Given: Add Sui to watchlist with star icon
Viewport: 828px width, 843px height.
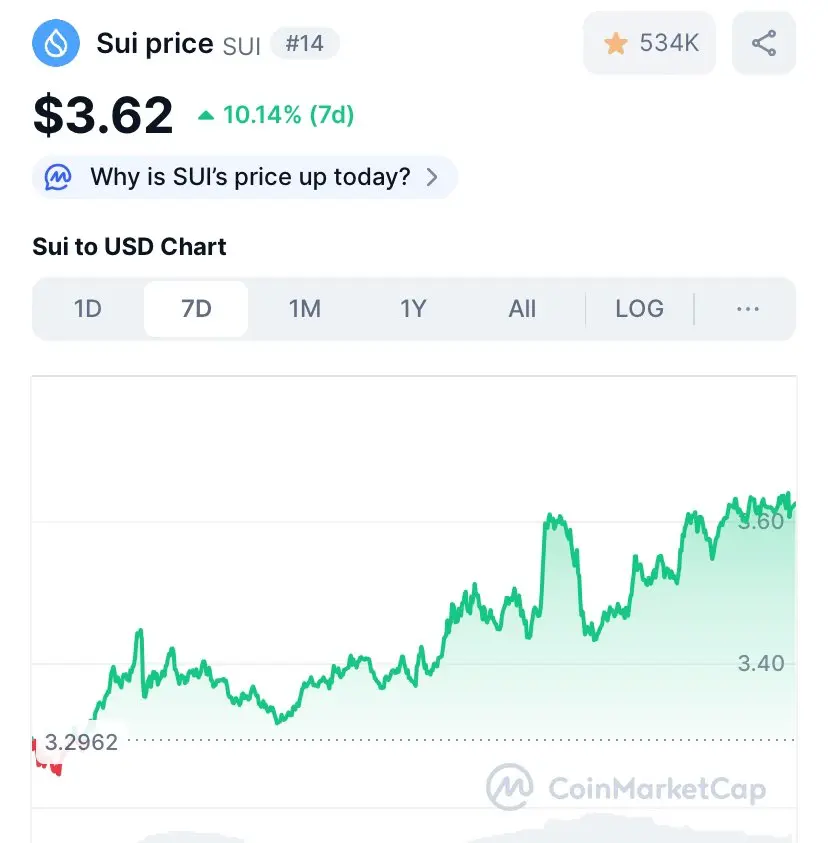Looking at the screenshot, I should (616, 43).
